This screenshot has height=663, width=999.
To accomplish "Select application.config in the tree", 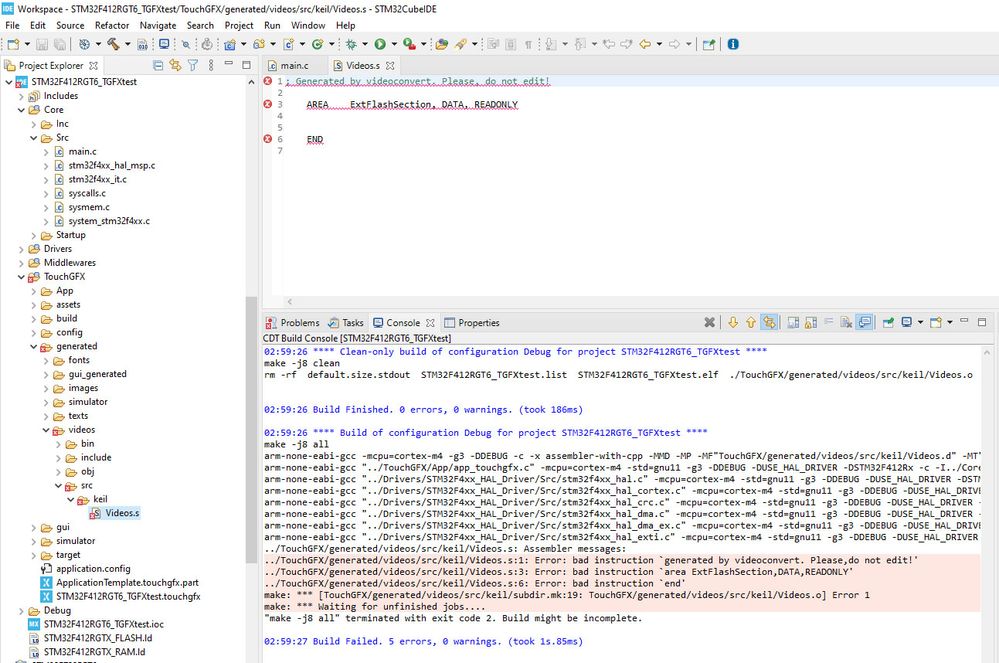I will coord(93,569).
